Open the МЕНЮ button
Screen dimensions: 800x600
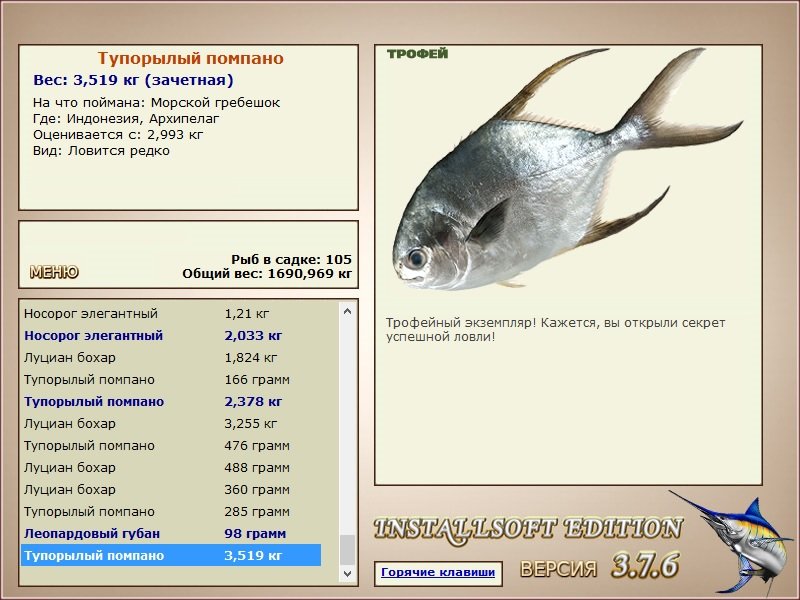tap(54, 272)
